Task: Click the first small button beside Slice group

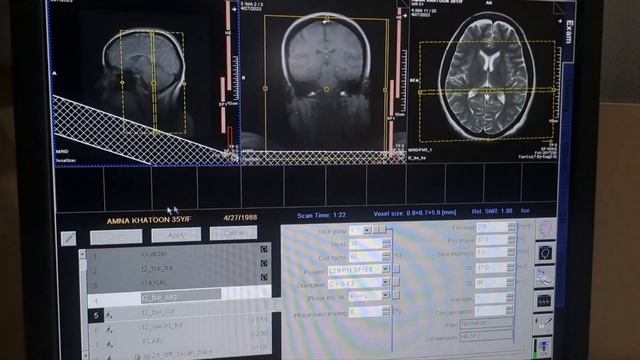Action: point(377,230)
